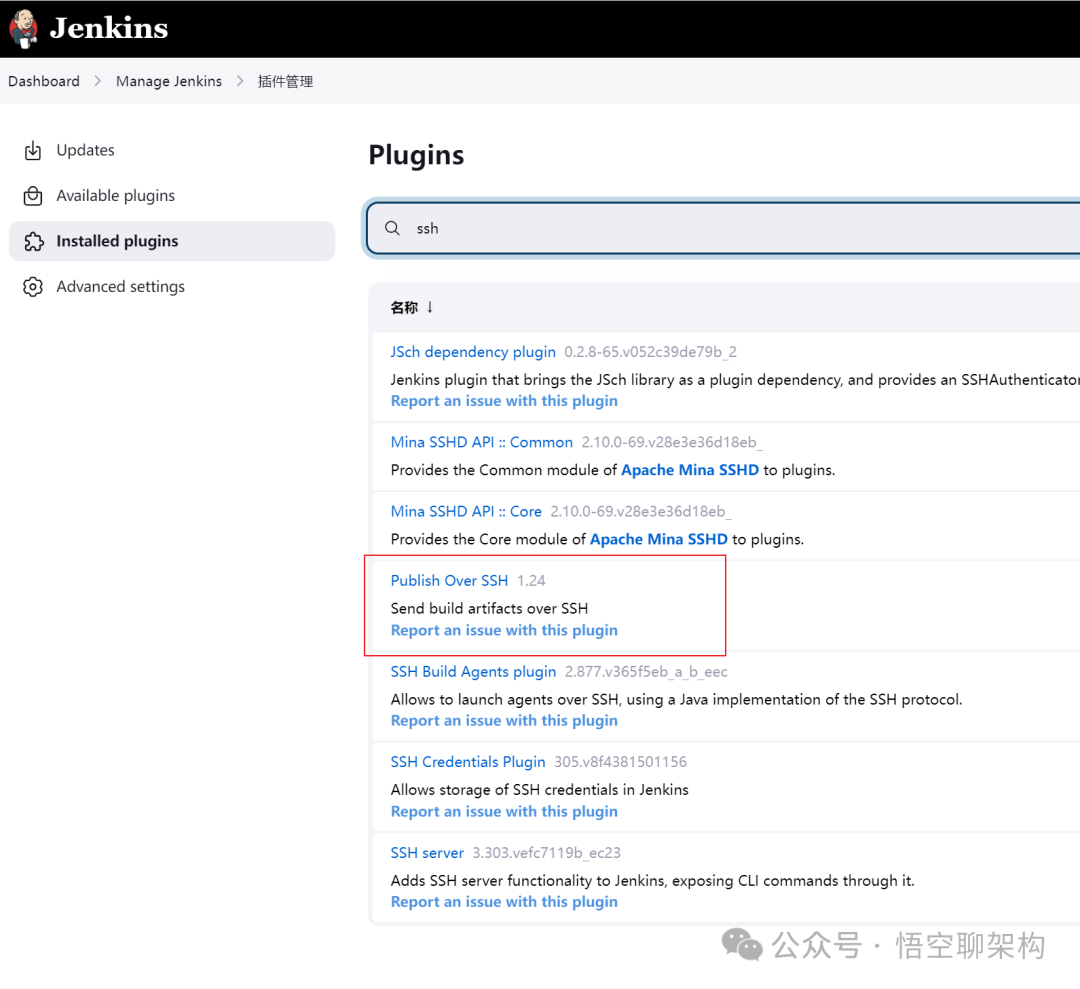Click the Updates download icon in sidebar
1080x989 pixels.
pyautogui.click(x=33, y=151)
